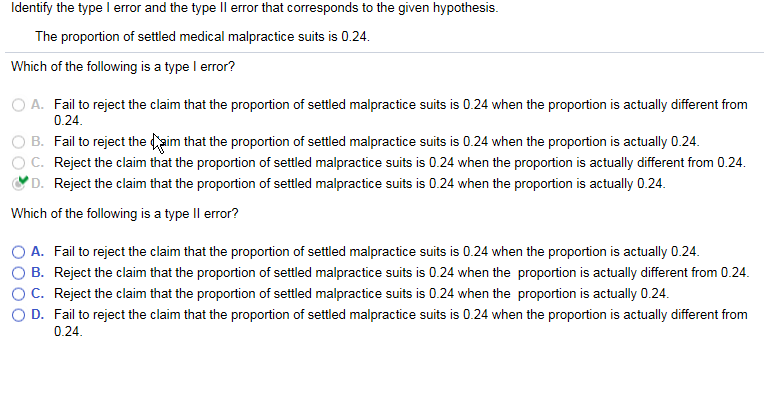The width and height of the screenshot is (764, 394).
Task: Click the blue letter D label for type II
Action: pyautogui.click(x=38, y=315)
